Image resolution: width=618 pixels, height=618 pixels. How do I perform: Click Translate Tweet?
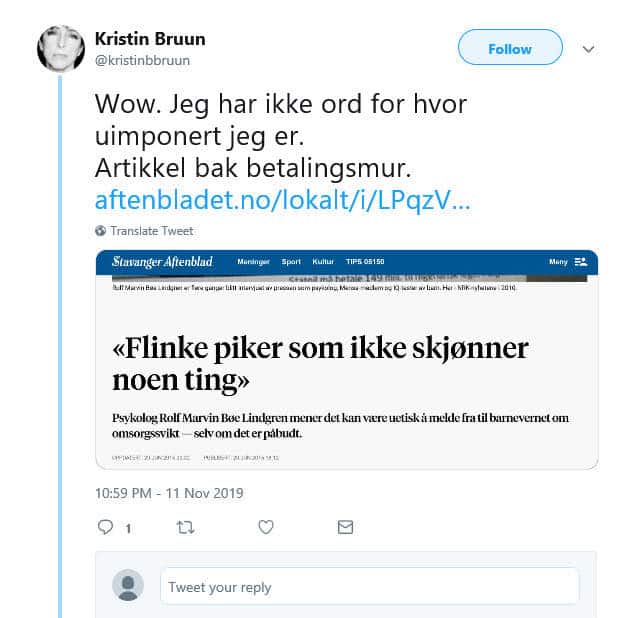[x=152, y=231]
